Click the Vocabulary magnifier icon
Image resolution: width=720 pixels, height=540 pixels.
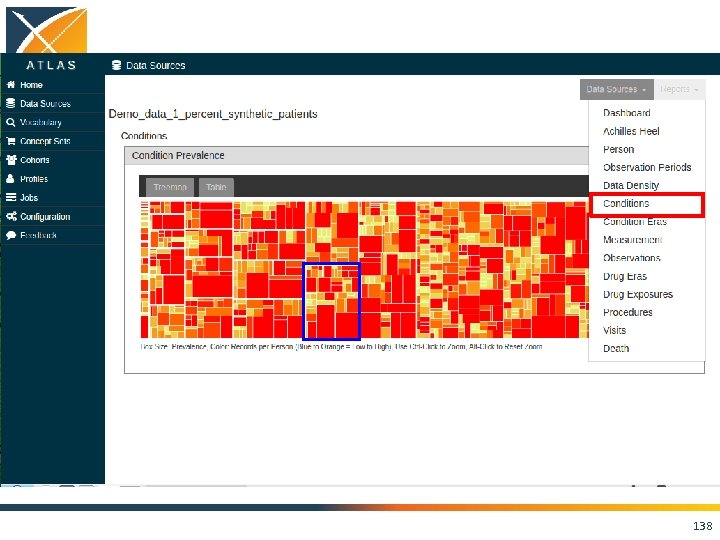[x=11, y=122]
